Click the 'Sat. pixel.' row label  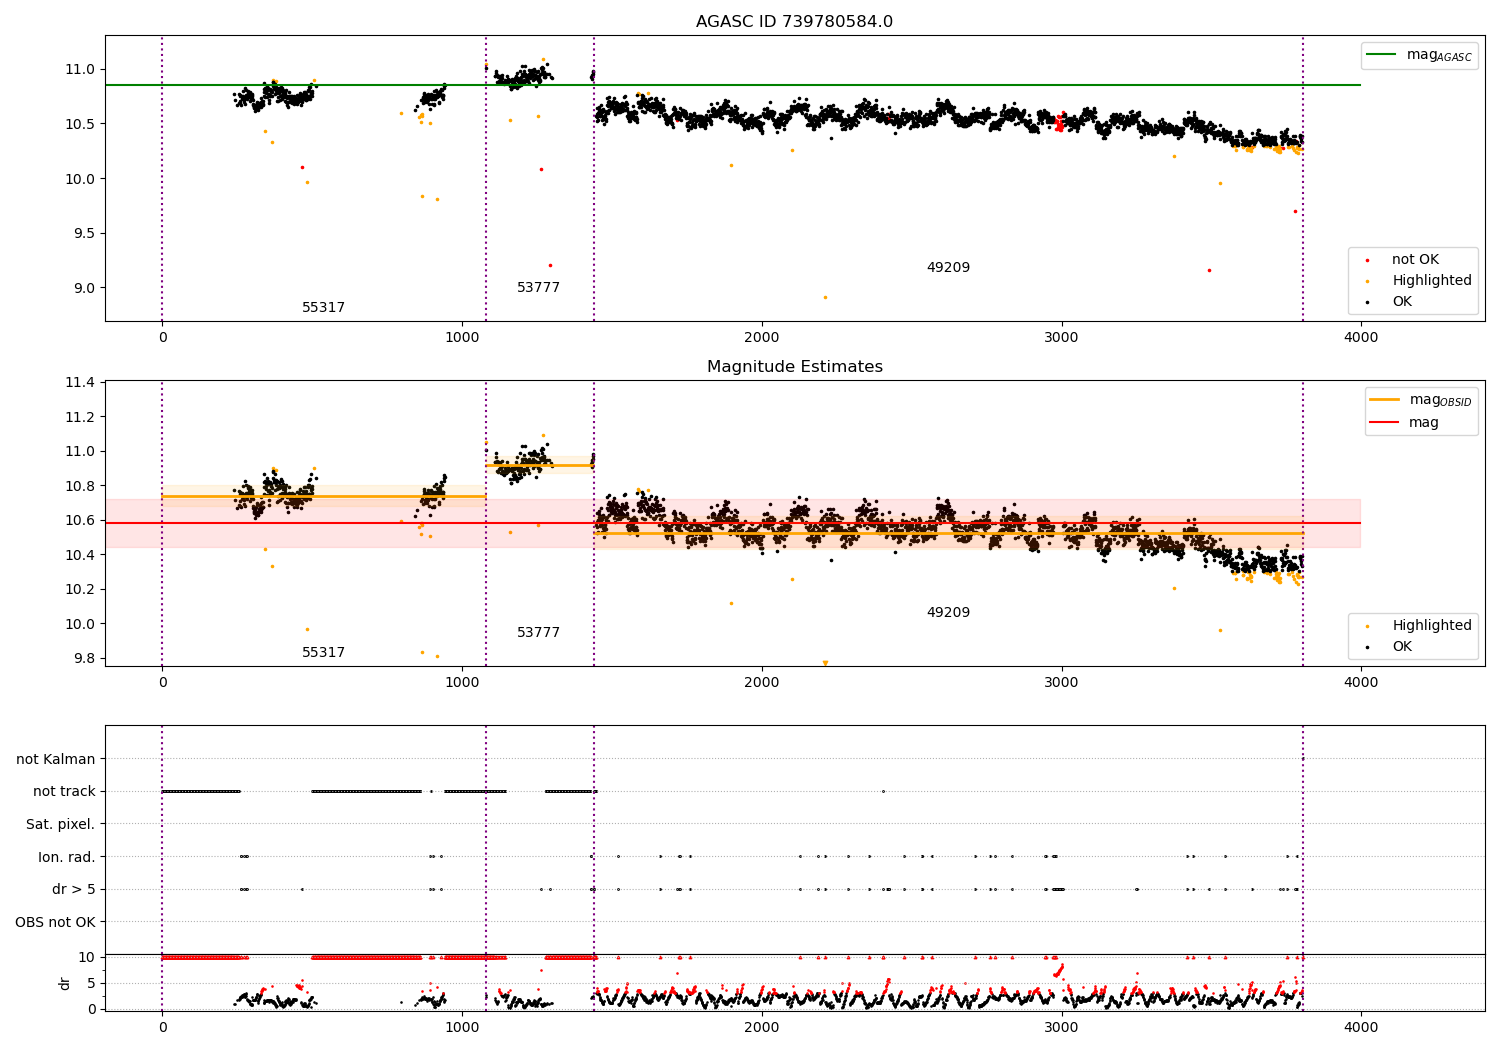pyautogui.click(x=61, y=825)
